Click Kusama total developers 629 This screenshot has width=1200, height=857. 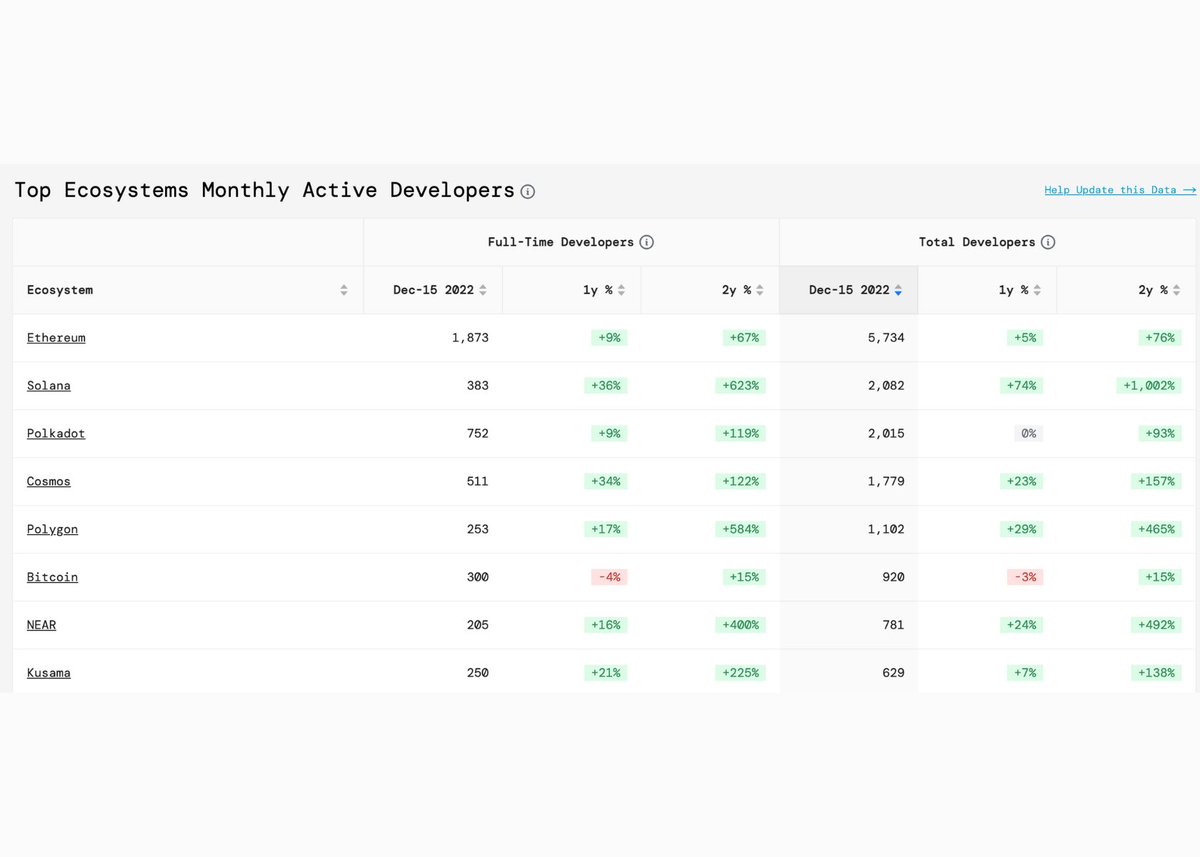click(893, 673)
